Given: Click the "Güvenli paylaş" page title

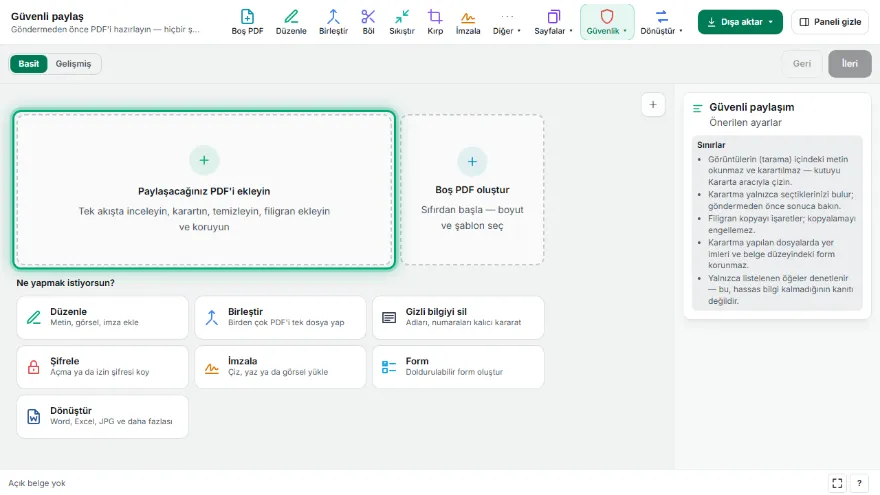Looking at the screenshot, I should coord(47,16).
